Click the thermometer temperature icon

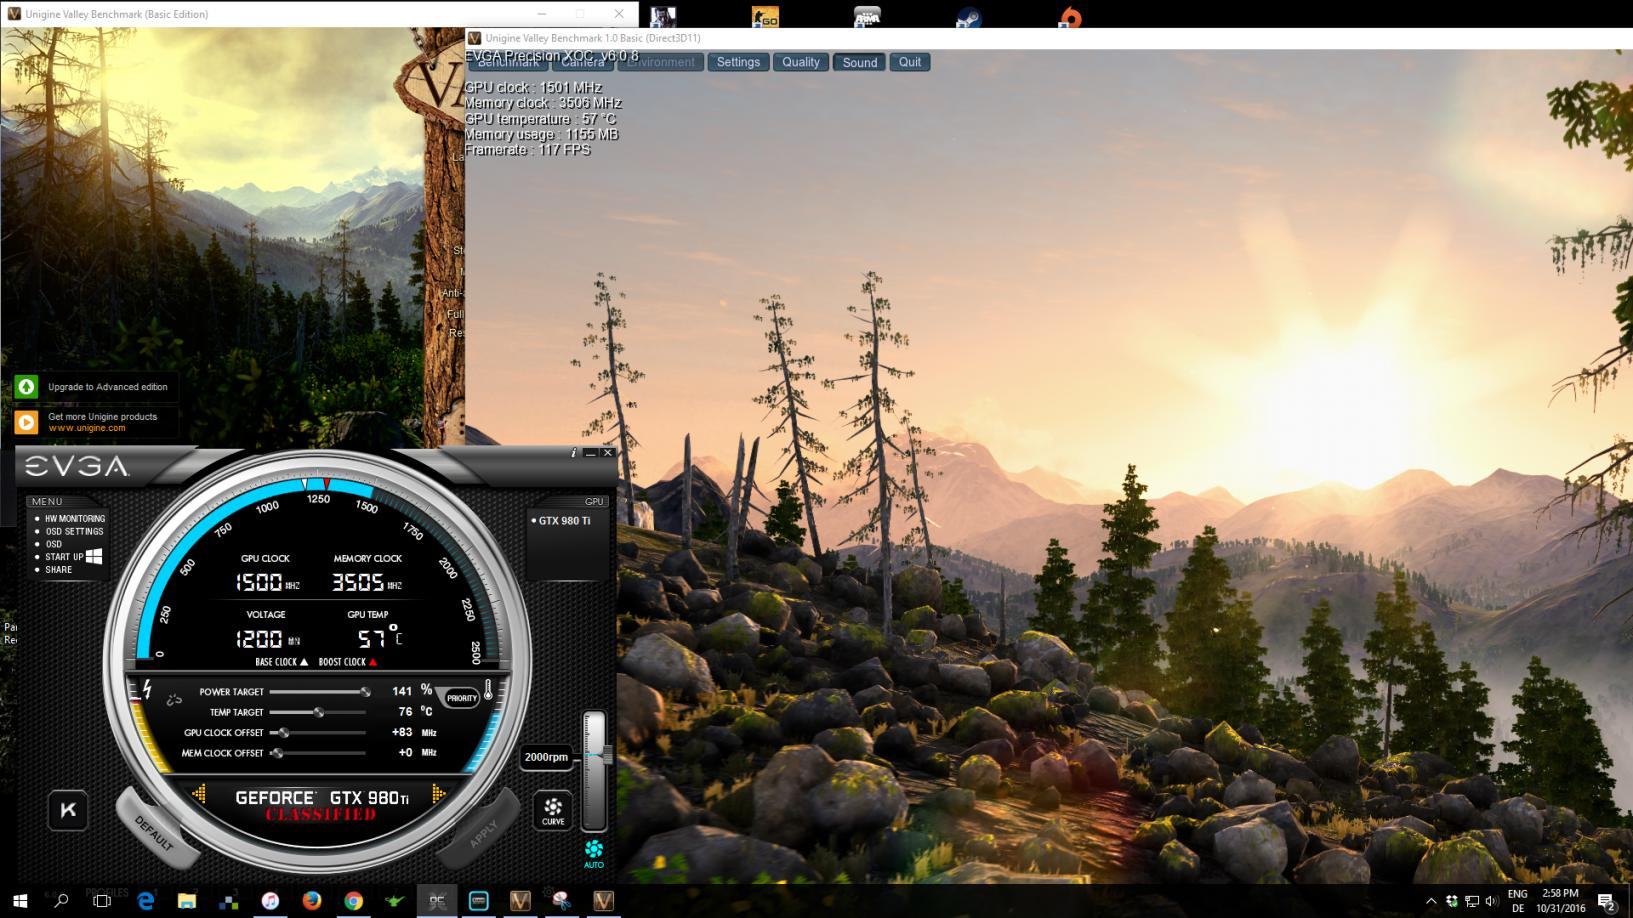pyautogui.click(x=488, y=690)
